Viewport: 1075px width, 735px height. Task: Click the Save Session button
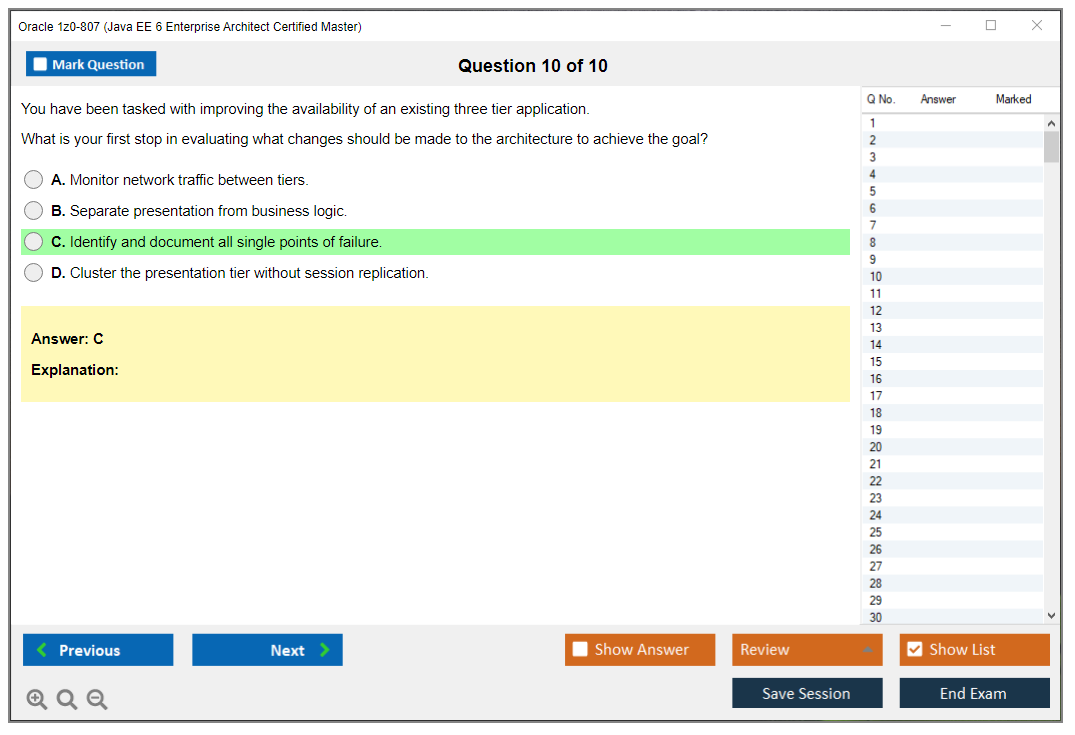[x=806, y=694]
